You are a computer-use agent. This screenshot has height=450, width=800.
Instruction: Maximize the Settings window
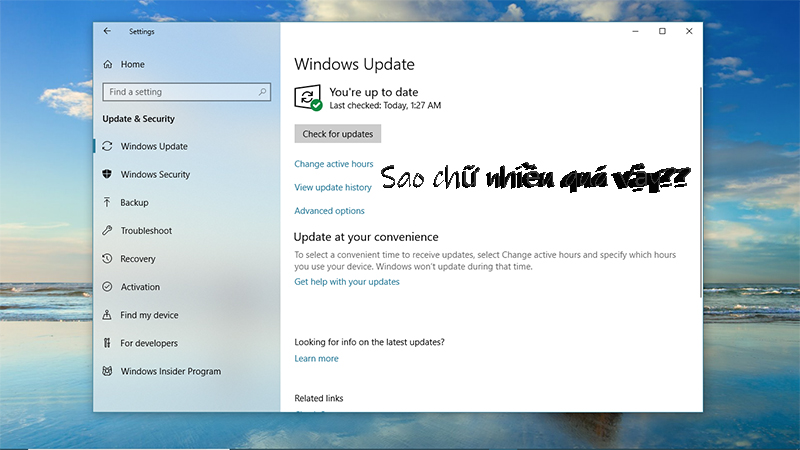point(662,31)
